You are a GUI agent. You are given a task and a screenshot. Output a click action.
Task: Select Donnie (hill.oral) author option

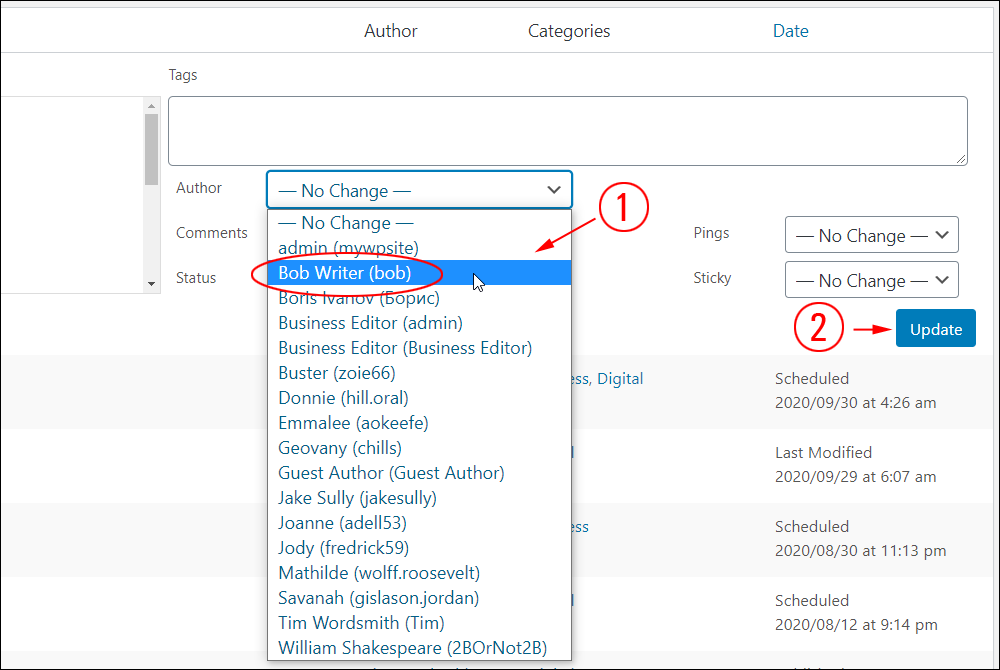(x=419, y=398)
